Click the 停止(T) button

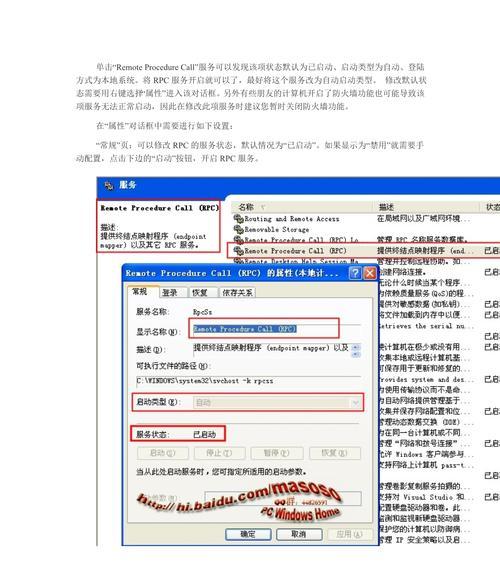tap(219, 453)
